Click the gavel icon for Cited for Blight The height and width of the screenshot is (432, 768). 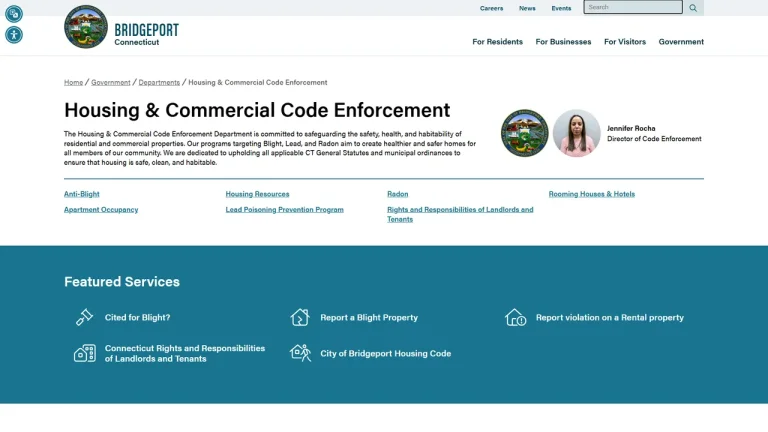click(x=84, y=317)
